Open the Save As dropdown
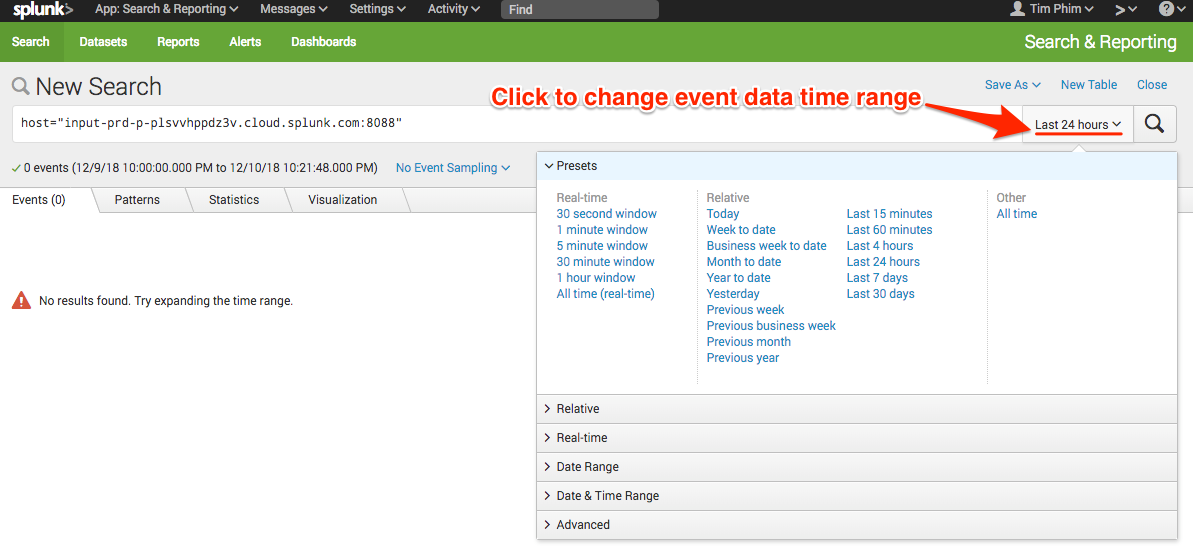The width and height of the screenshot is (1193, 548). (1013, 84)
